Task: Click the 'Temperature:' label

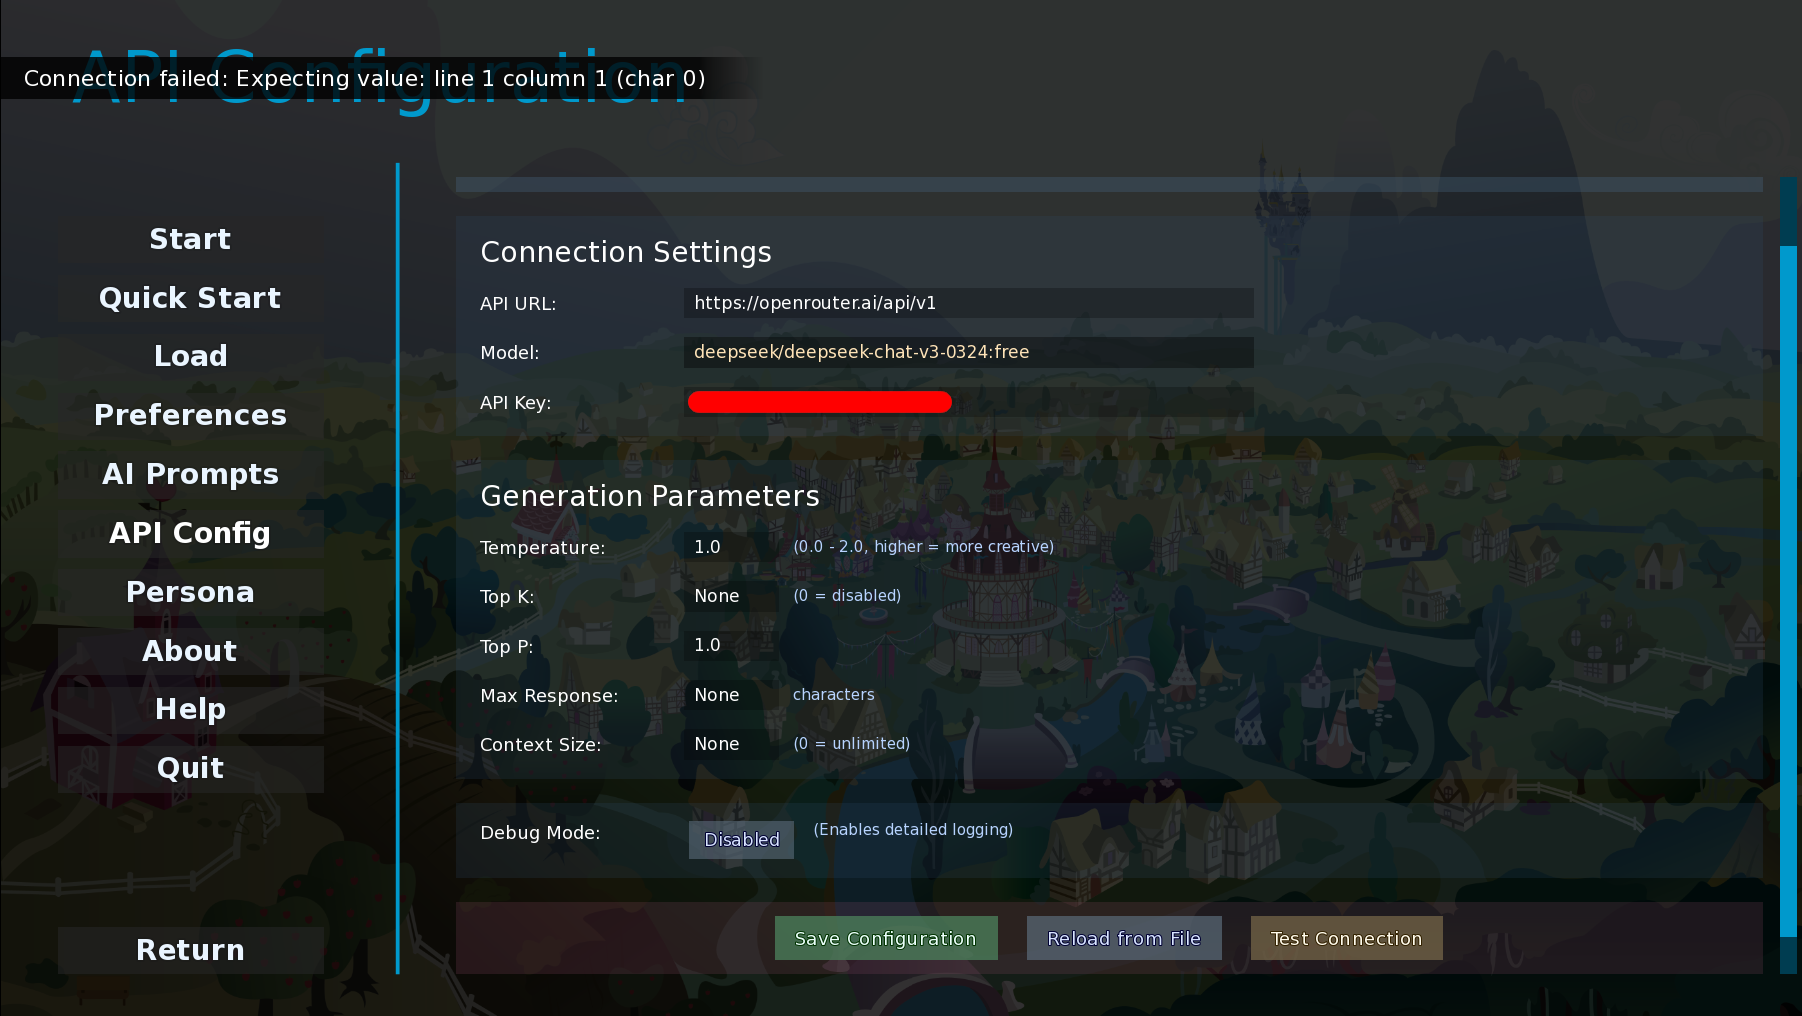Action: pos(542,548)
